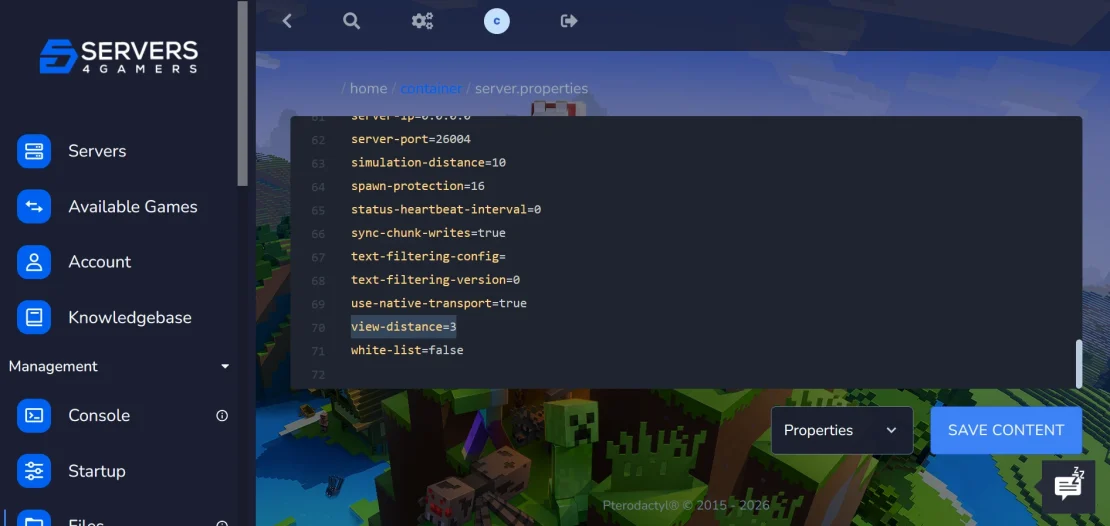This screenshot has width=1110, height=526.
Task: Click the server-port=26004 line
Action: point(411,139)
